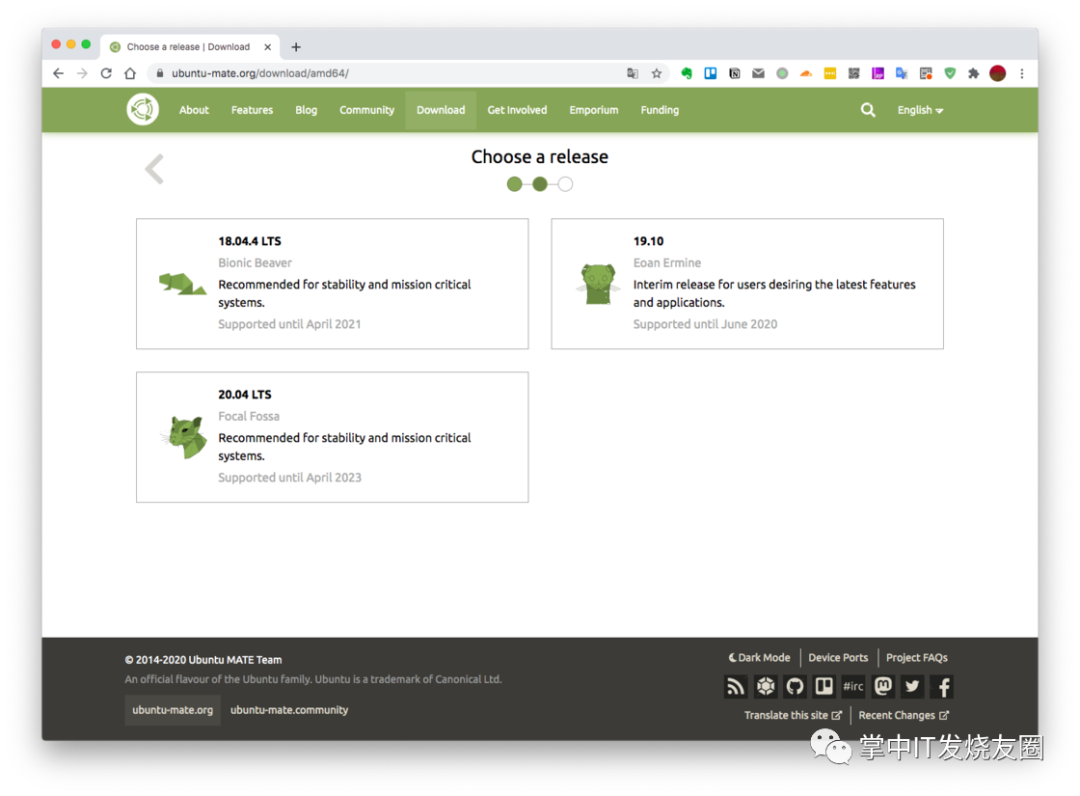Click the Chrome profile avatar

[997, 73]
